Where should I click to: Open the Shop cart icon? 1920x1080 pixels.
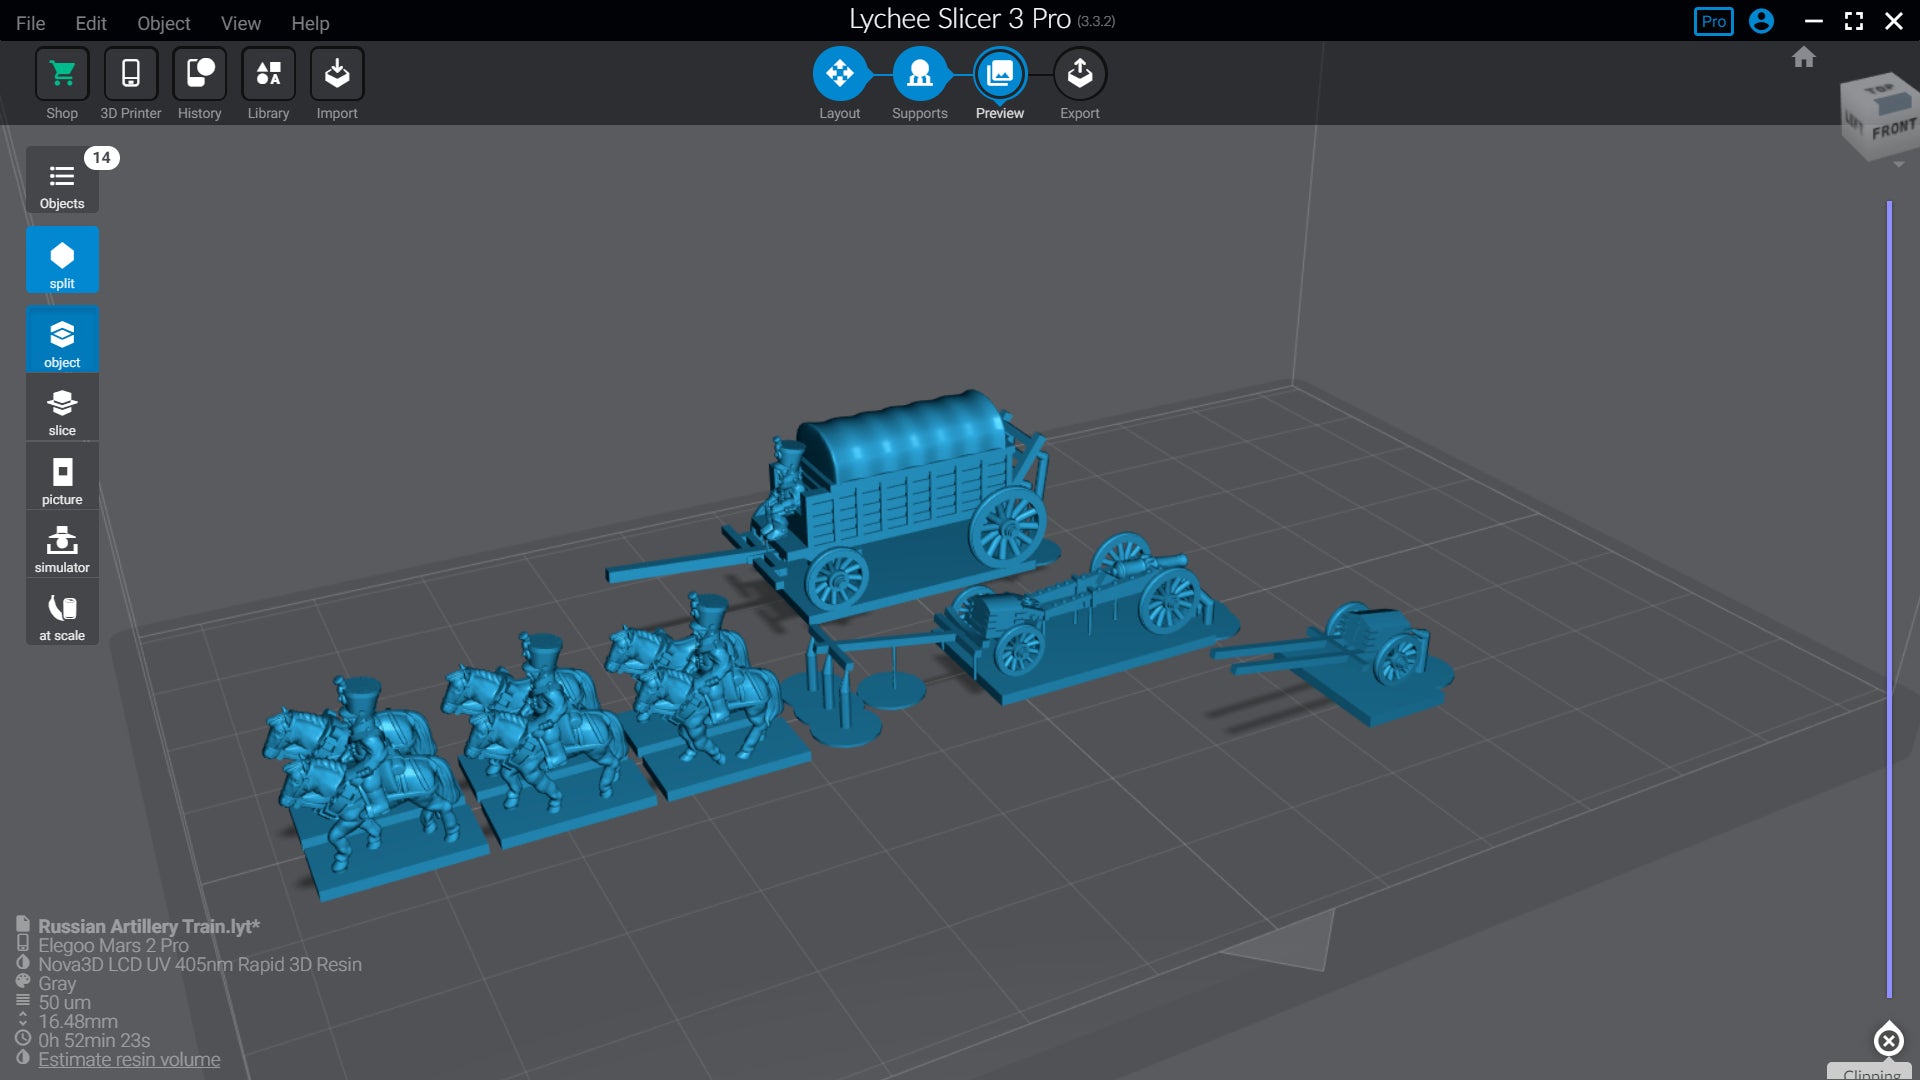(62, 74)
